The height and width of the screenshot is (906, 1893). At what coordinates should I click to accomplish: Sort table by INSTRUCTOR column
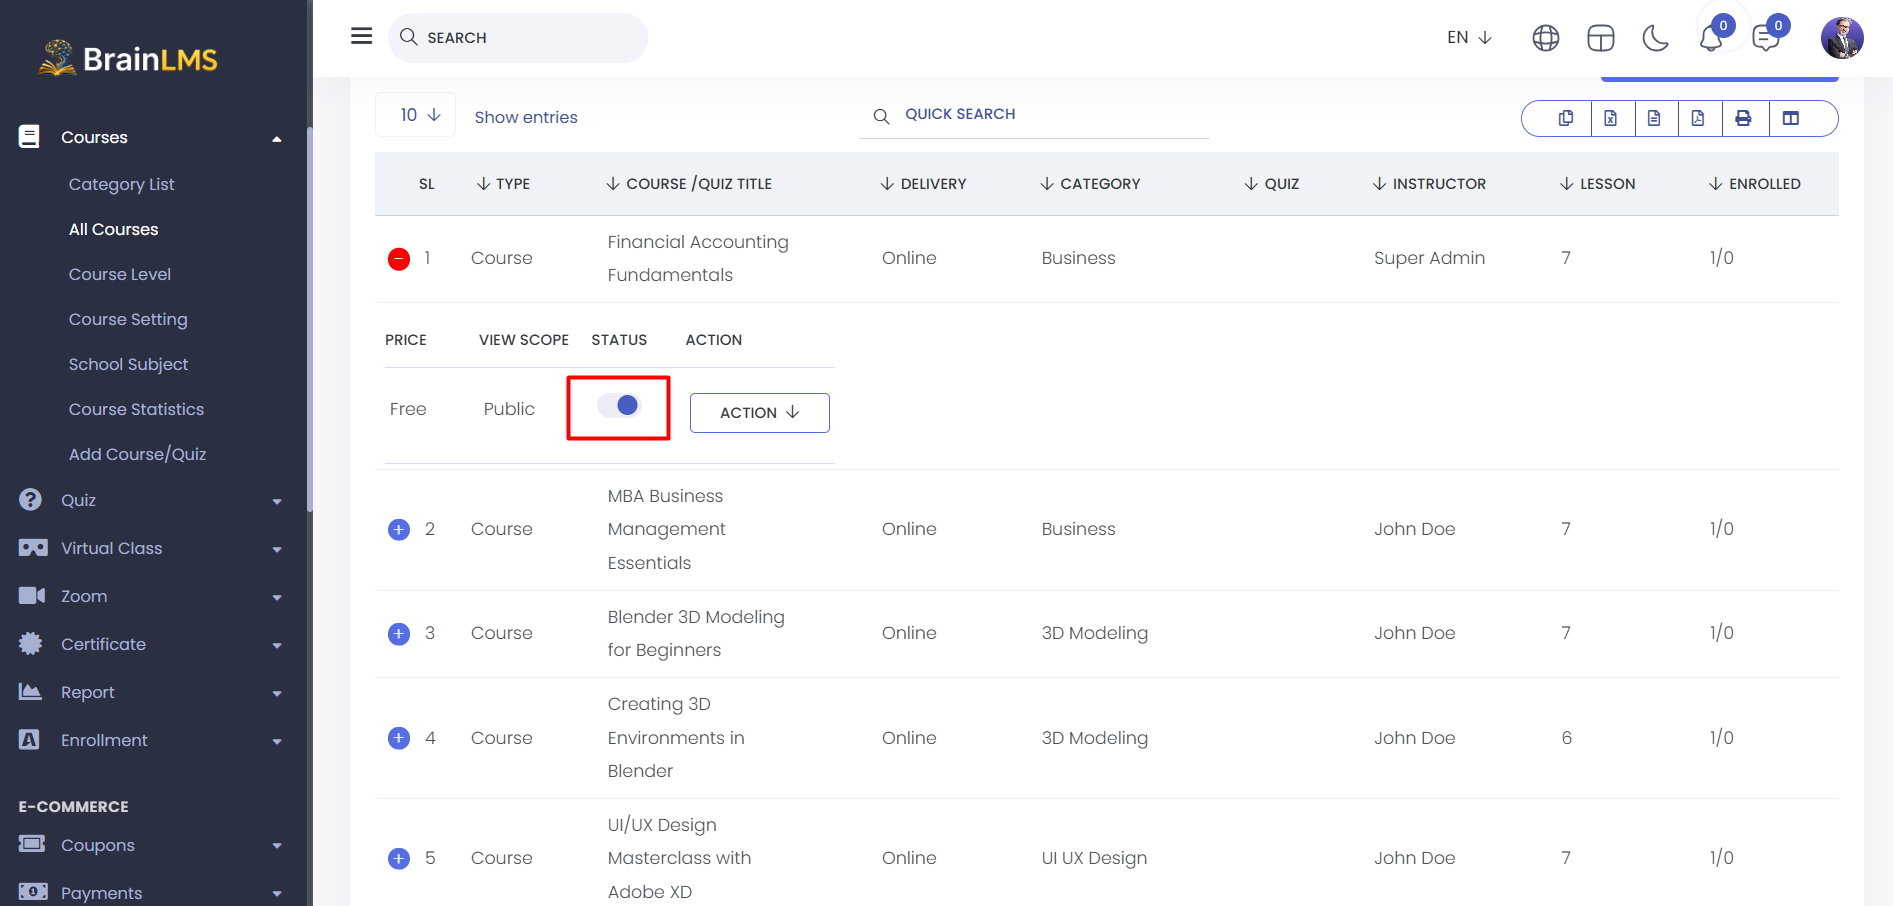pyautogui.click(x=1429, y=184)
